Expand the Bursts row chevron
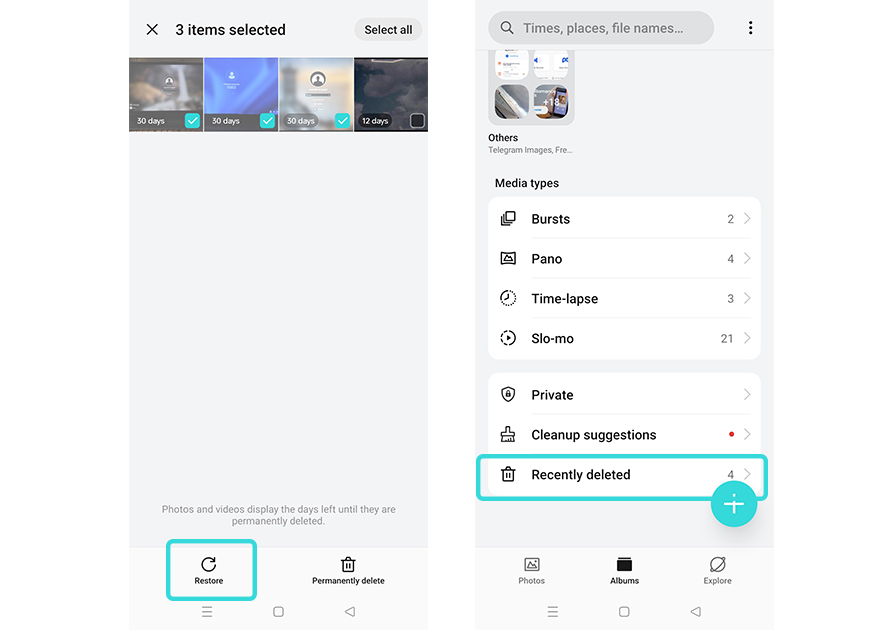Screen dimensions: 882x630 (x=747, y=218)
